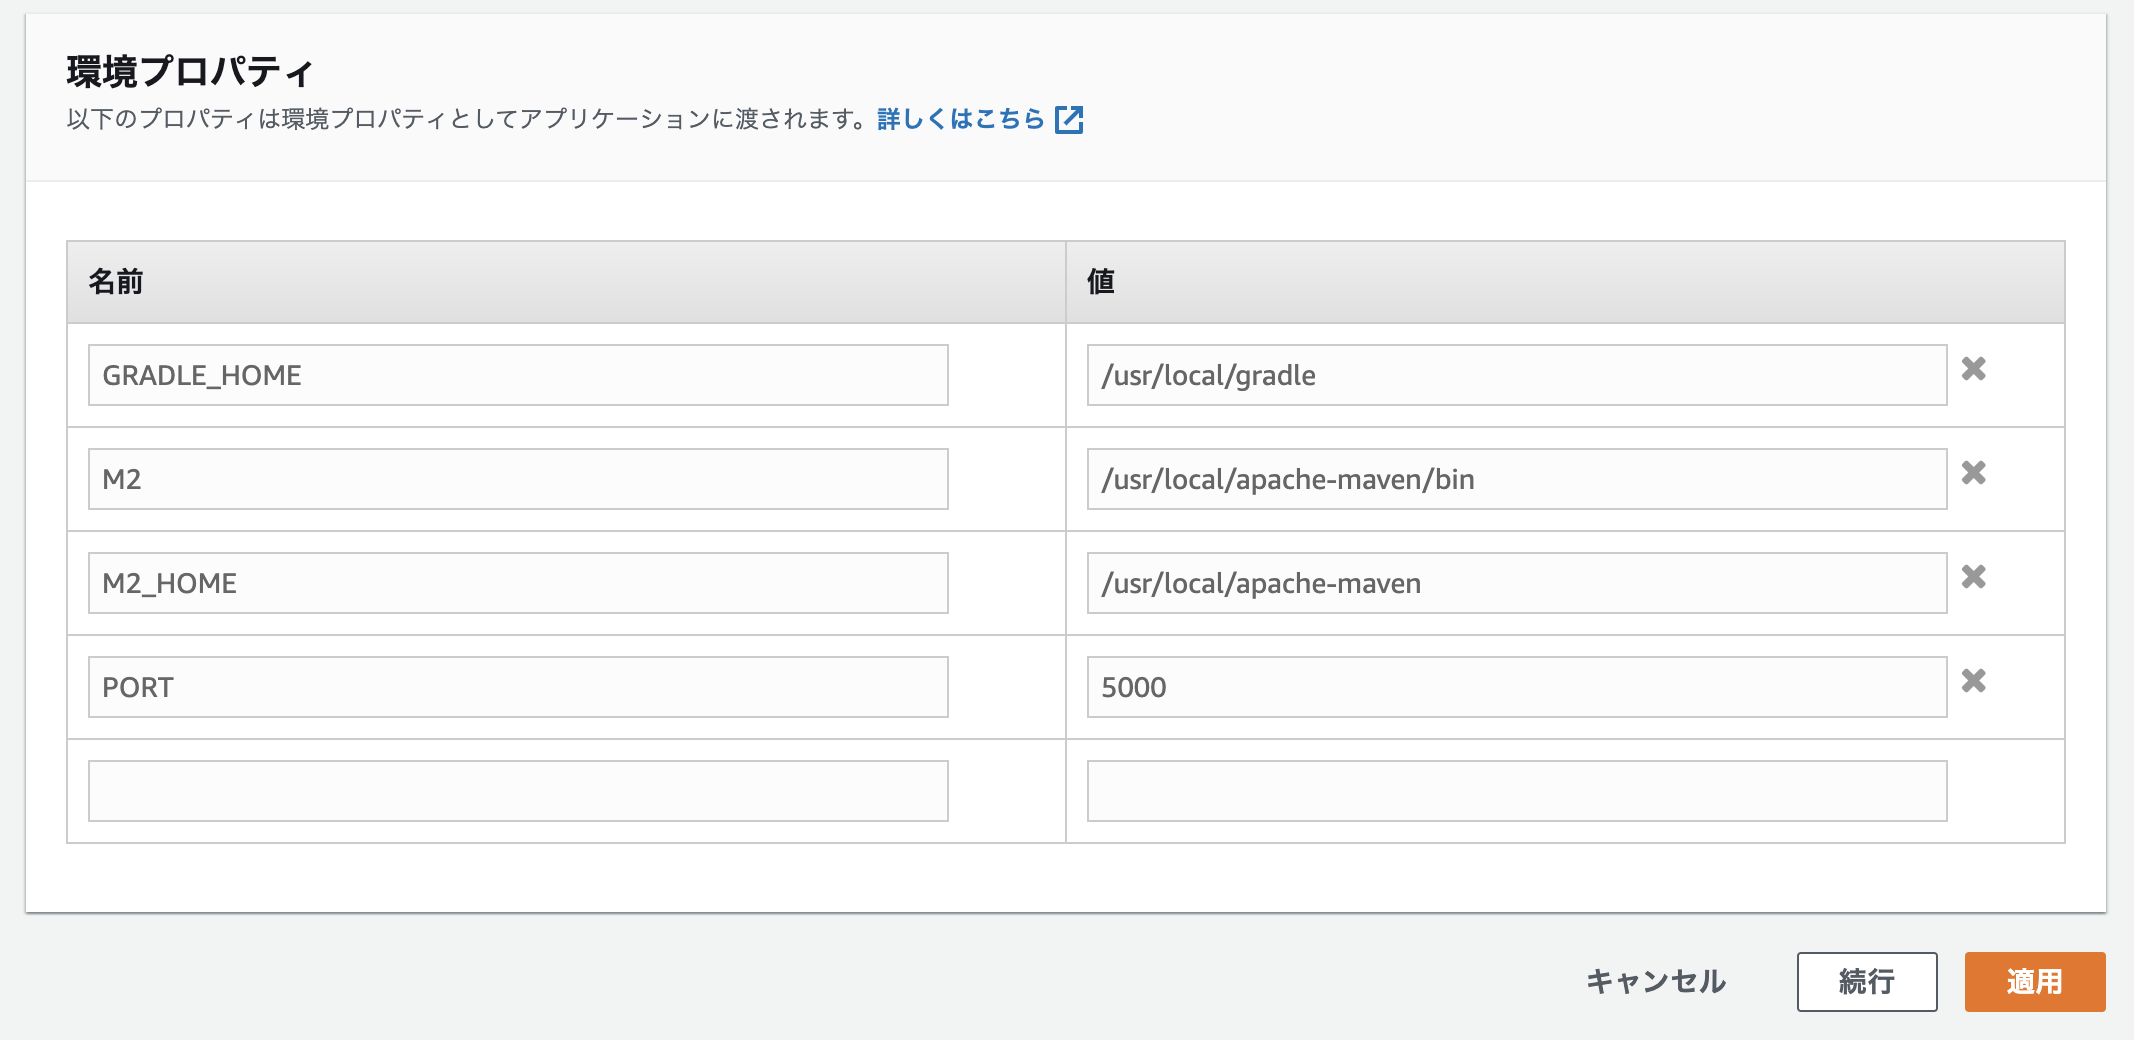Click the X icon beside /usr/local/apache-maven/bin
2134x1040 pixels.
point(1975,474)
